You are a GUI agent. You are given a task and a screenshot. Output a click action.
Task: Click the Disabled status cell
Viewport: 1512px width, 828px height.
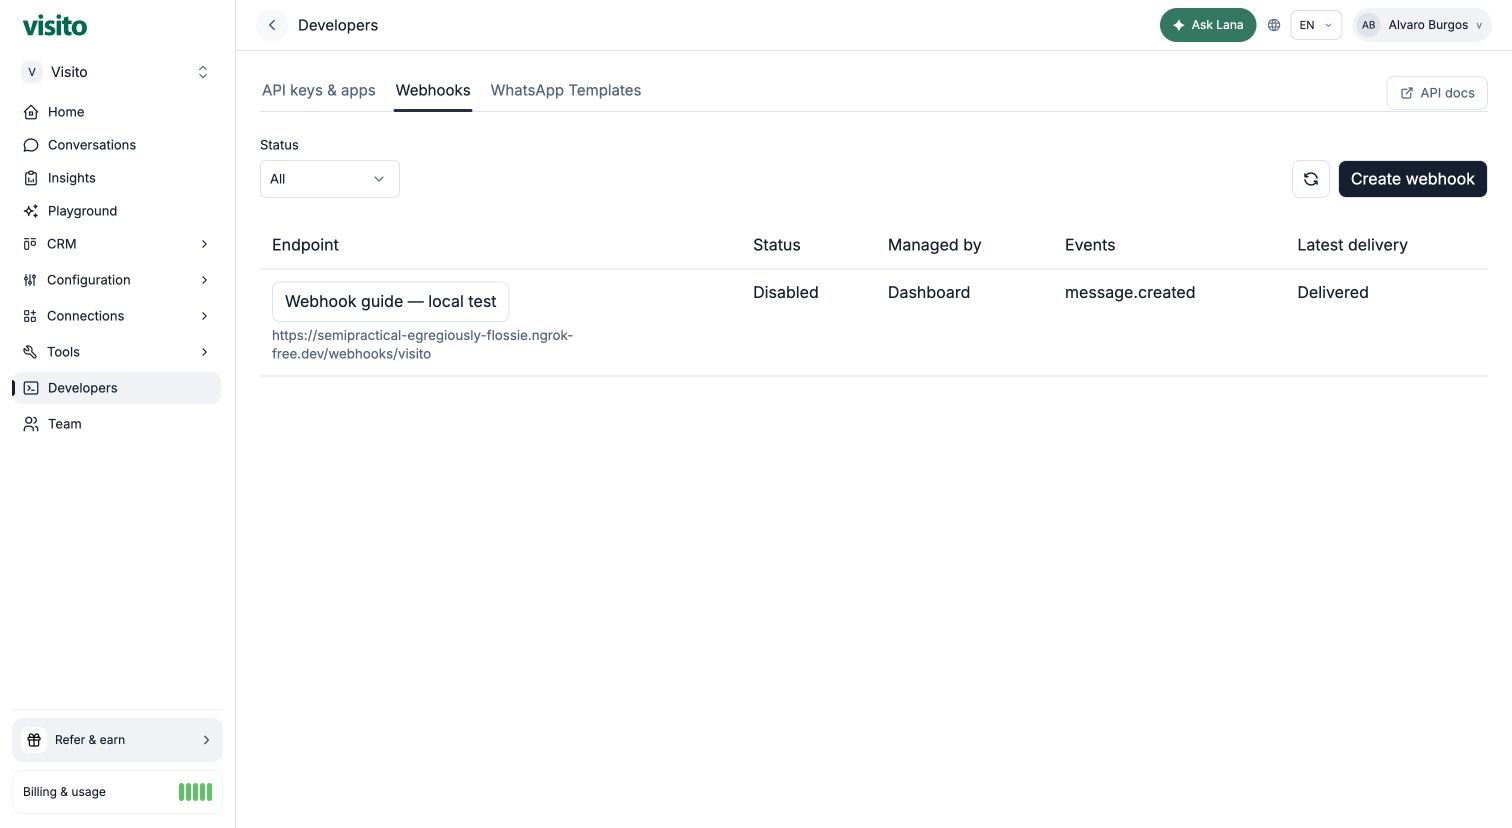786,292
